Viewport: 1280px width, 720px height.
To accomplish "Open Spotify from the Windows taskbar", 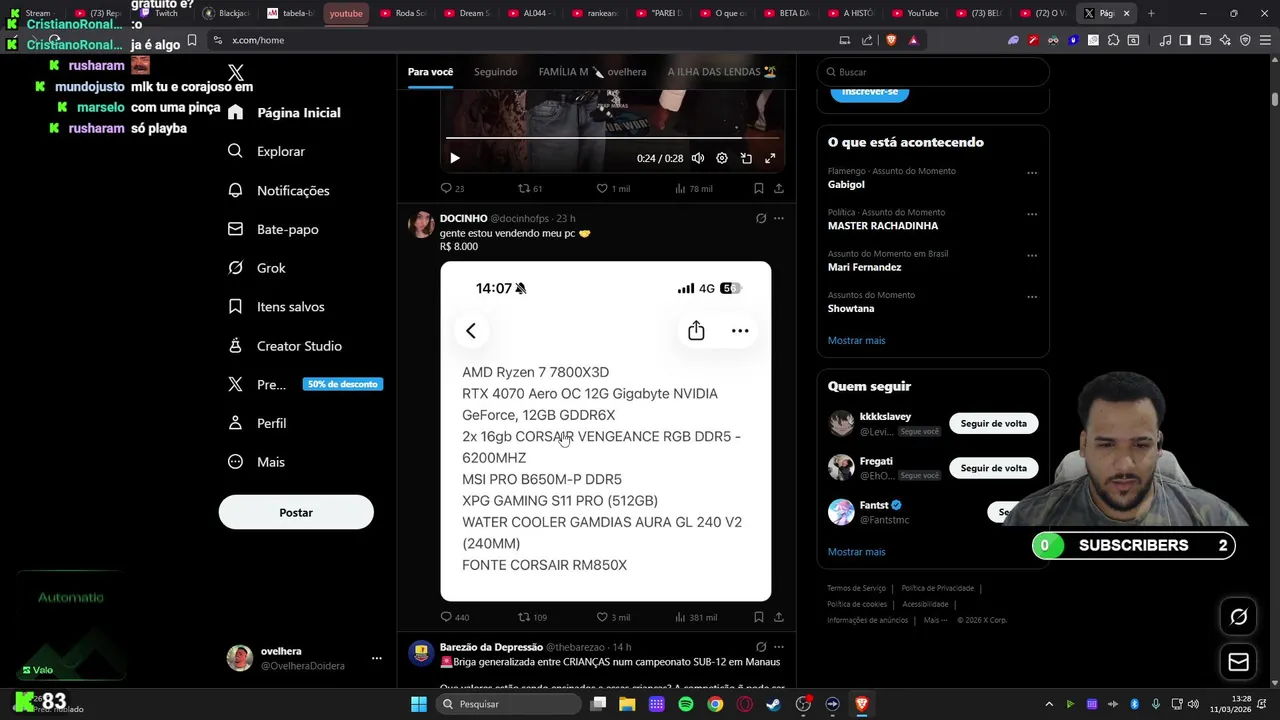I will (686, 704).
